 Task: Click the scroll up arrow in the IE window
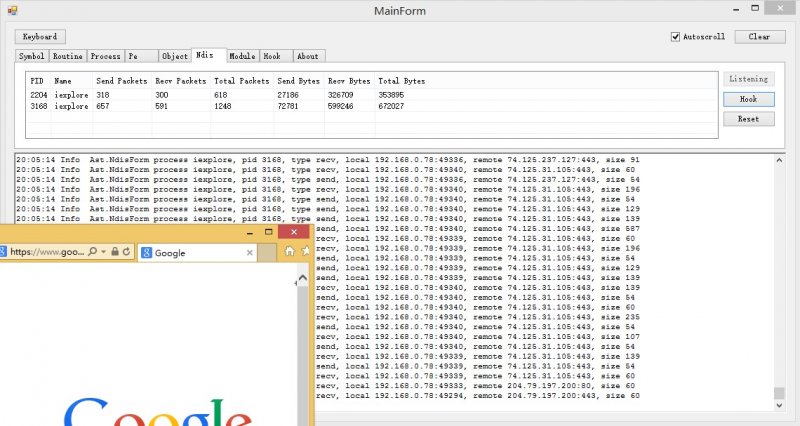(303, 278)
